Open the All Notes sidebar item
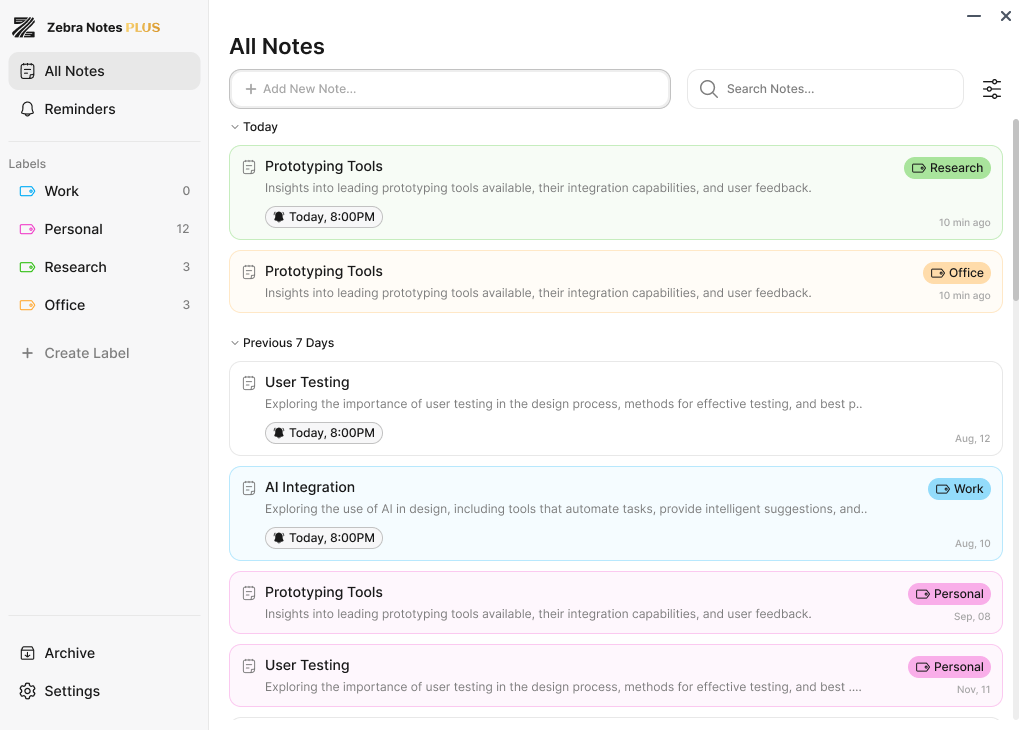The image size is (1024, 730). pyautogui.click(x=104, y=71)
